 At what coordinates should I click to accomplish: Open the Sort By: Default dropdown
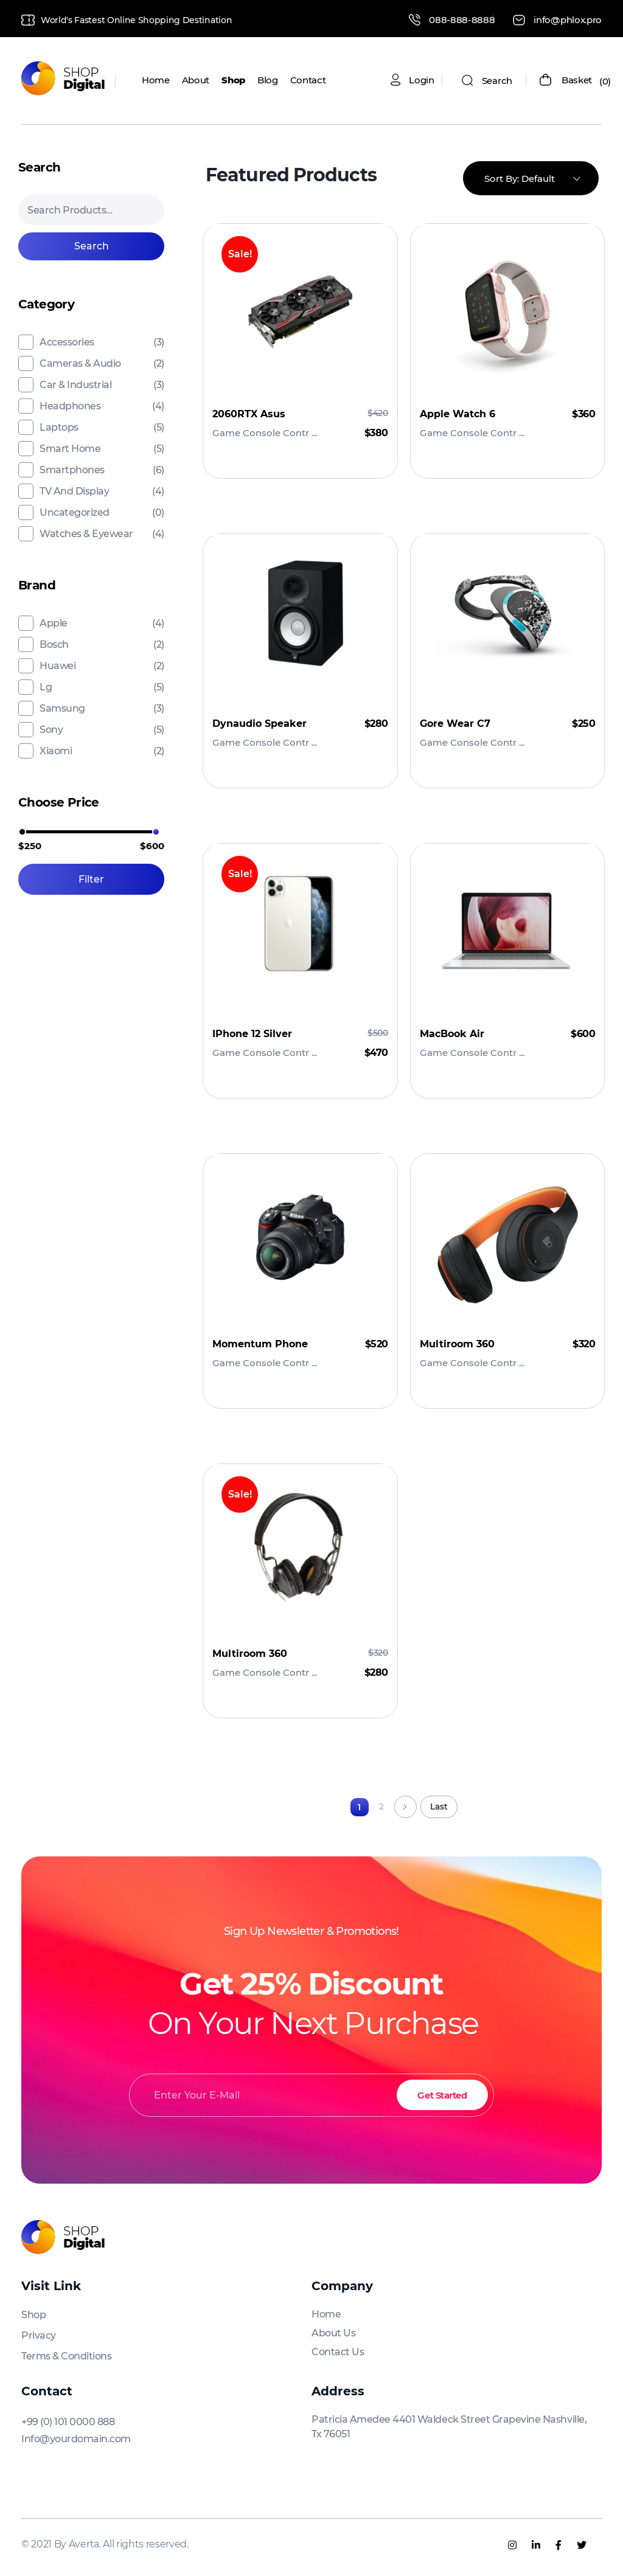(530, 178)
